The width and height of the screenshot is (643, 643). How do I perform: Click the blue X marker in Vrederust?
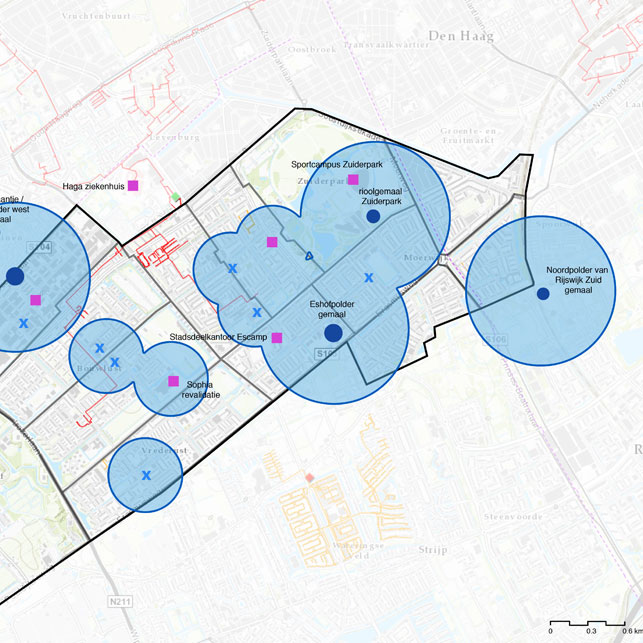(x=146, y=475)
